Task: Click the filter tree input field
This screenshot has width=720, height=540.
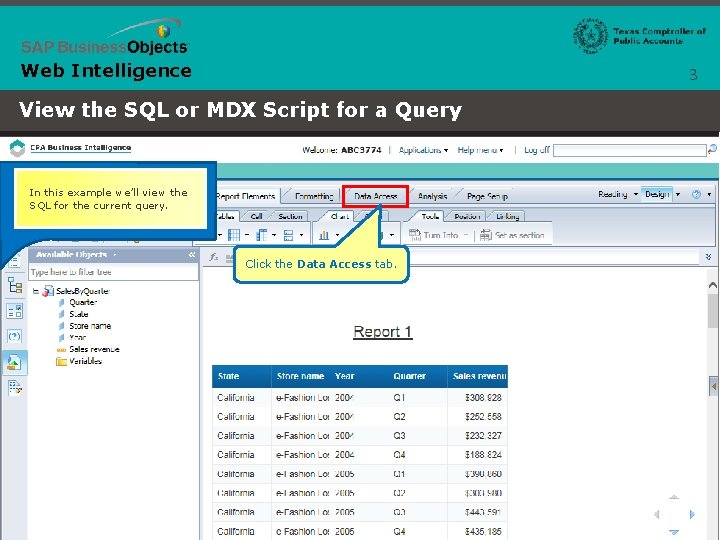Action: tap(114, 272)
